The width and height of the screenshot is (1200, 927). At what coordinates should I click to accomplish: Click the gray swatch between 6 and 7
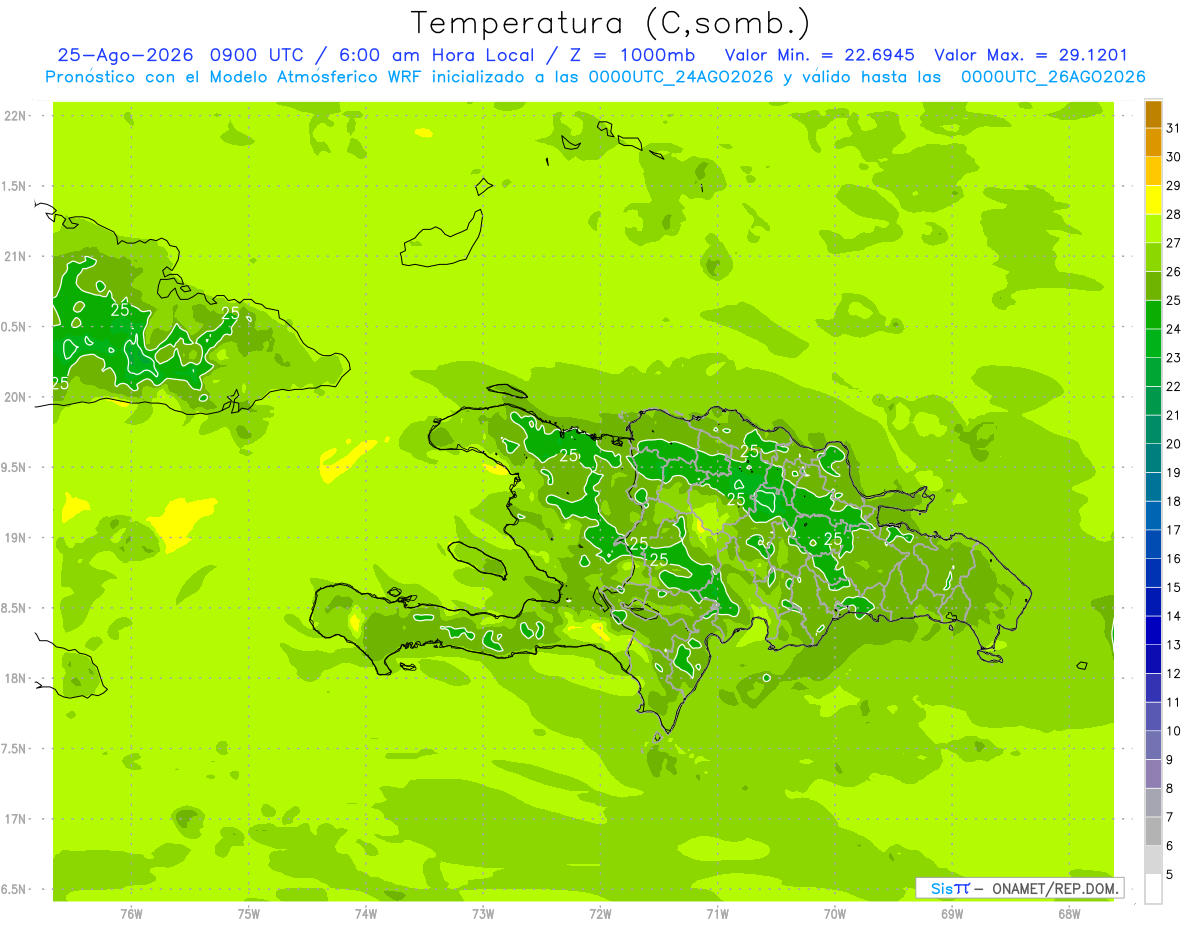(1153, 831)
